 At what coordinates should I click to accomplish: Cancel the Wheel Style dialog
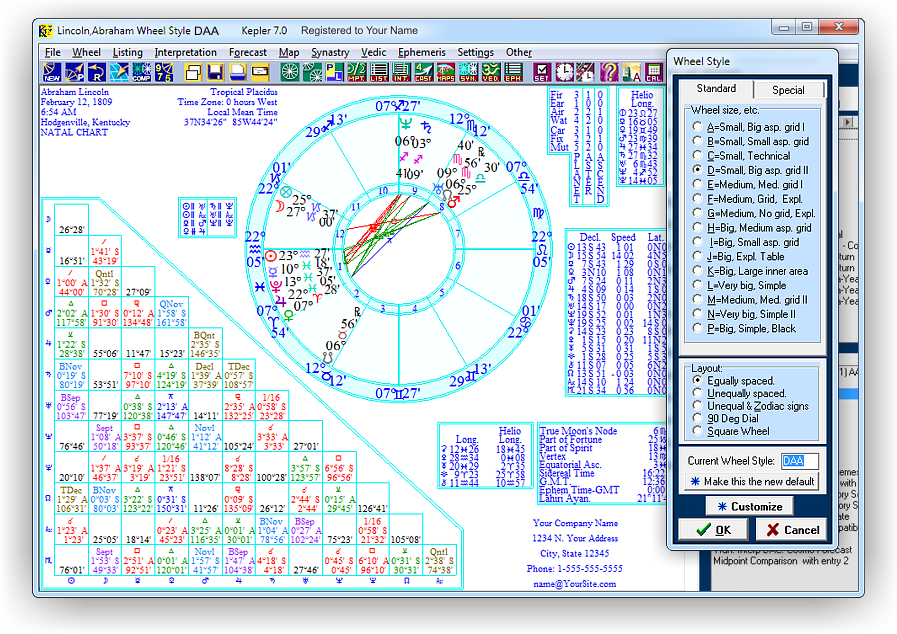point(792,530)
